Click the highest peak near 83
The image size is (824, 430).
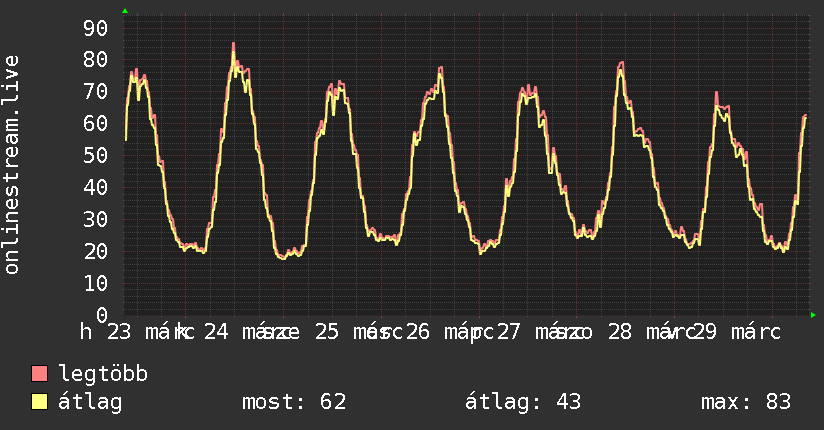pos(233,44)
